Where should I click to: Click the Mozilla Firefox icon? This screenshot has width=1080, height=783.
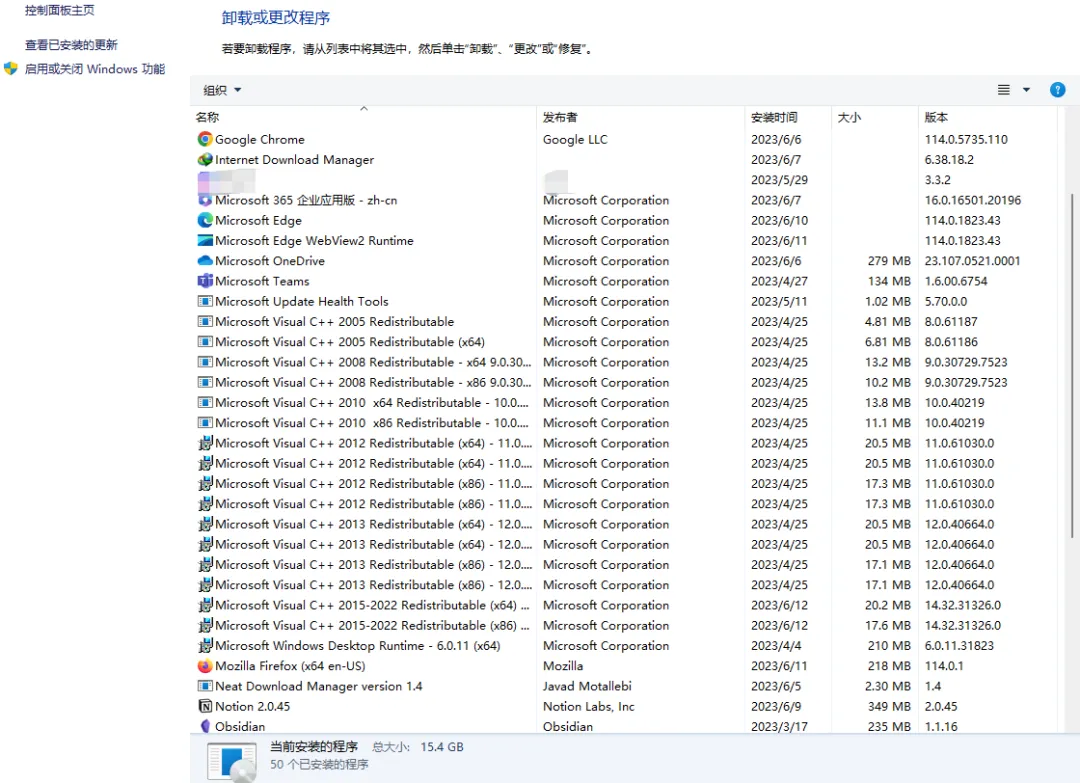[205, 666]
